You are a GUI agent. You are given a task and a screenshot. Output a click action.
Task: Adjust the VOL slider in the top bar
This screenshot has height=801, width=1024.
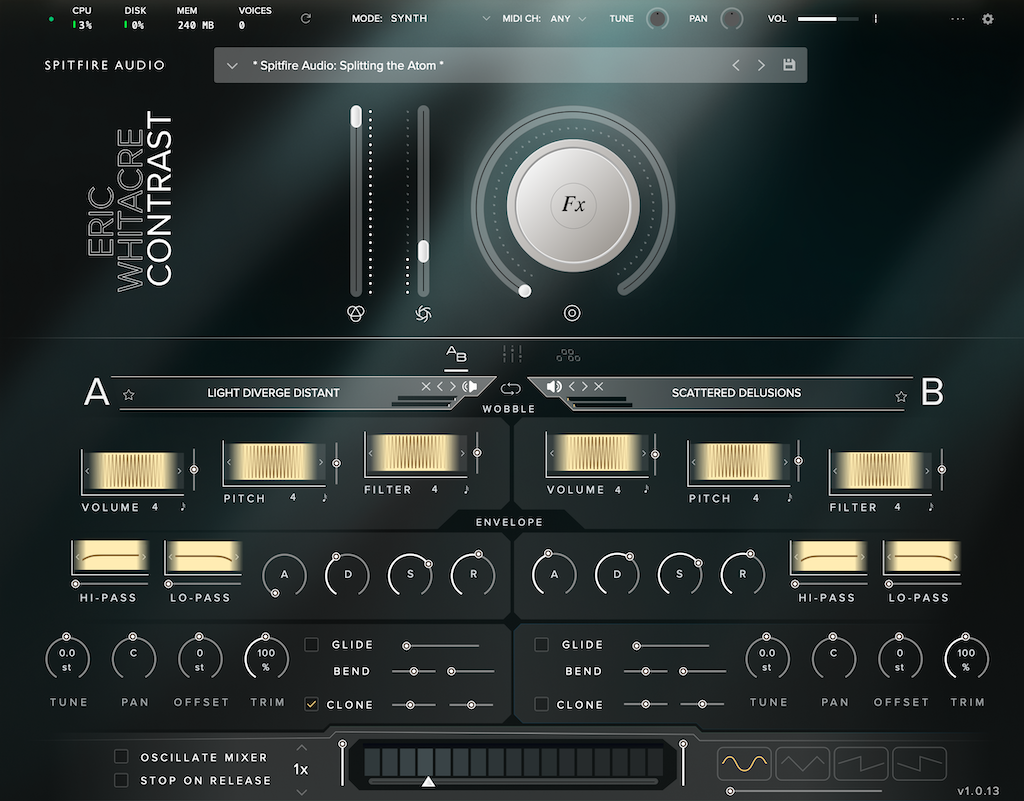pos(828,19)
